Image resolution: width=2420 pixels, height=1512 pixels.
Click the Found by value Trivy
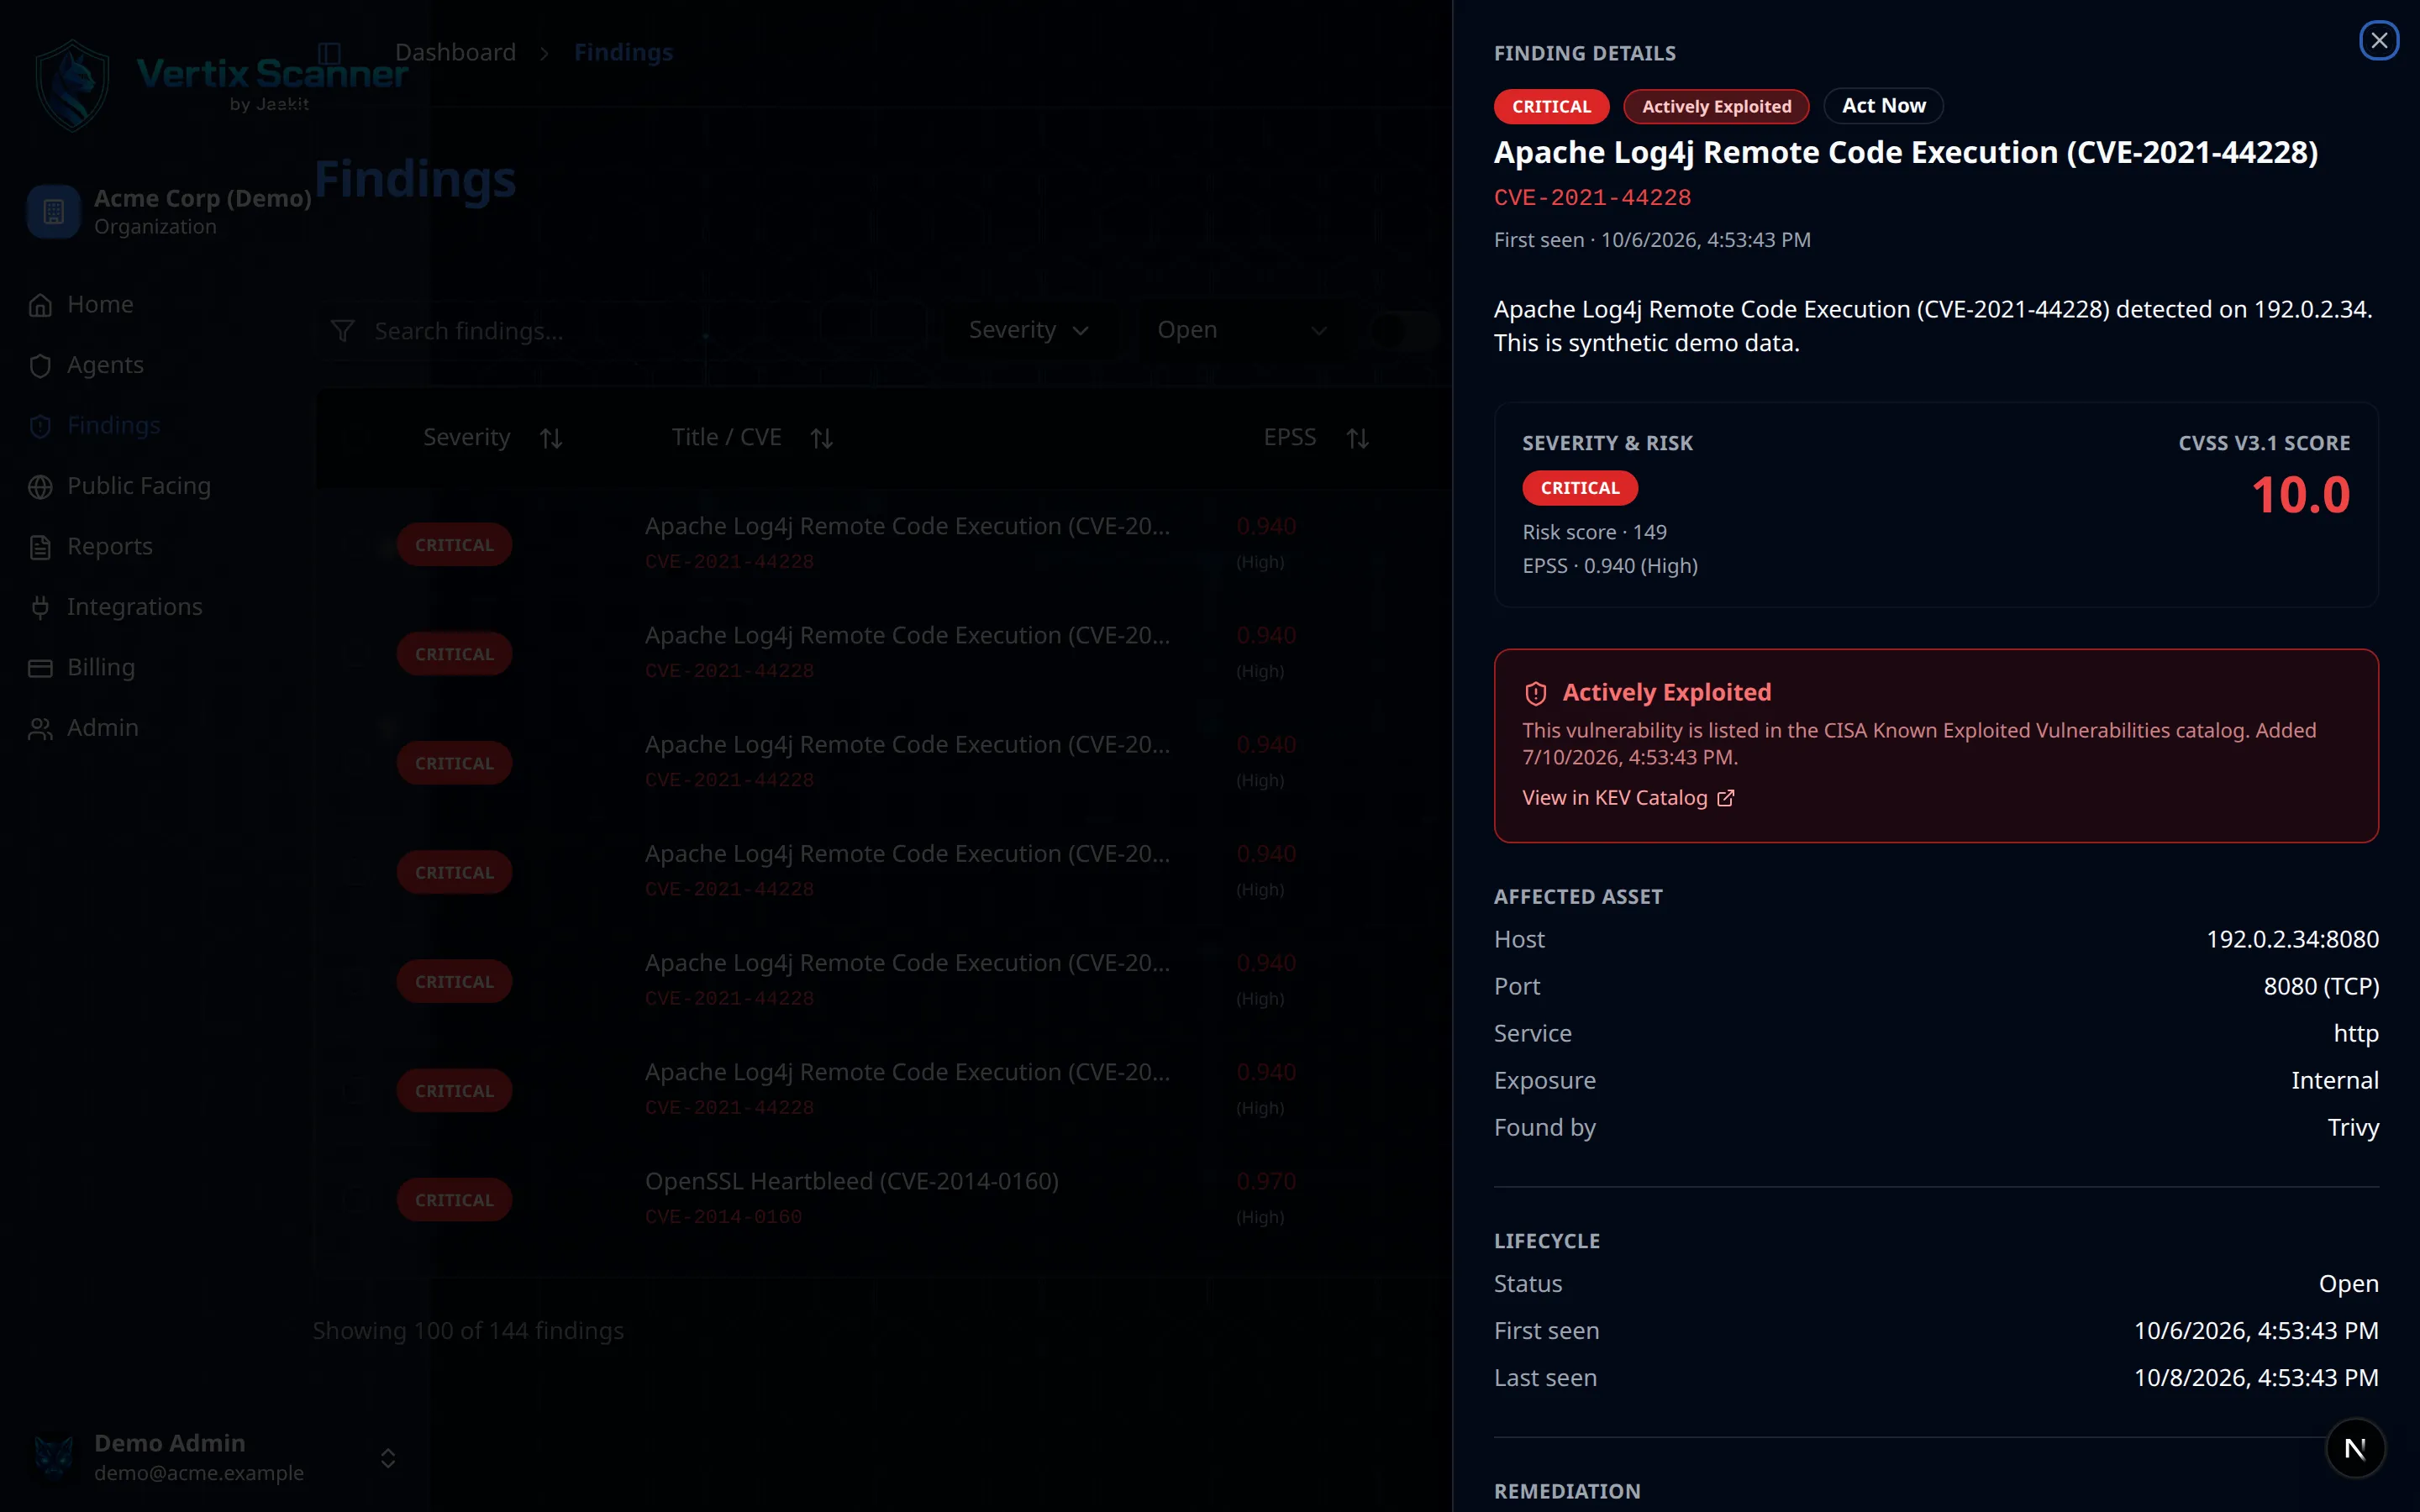2353,1127
